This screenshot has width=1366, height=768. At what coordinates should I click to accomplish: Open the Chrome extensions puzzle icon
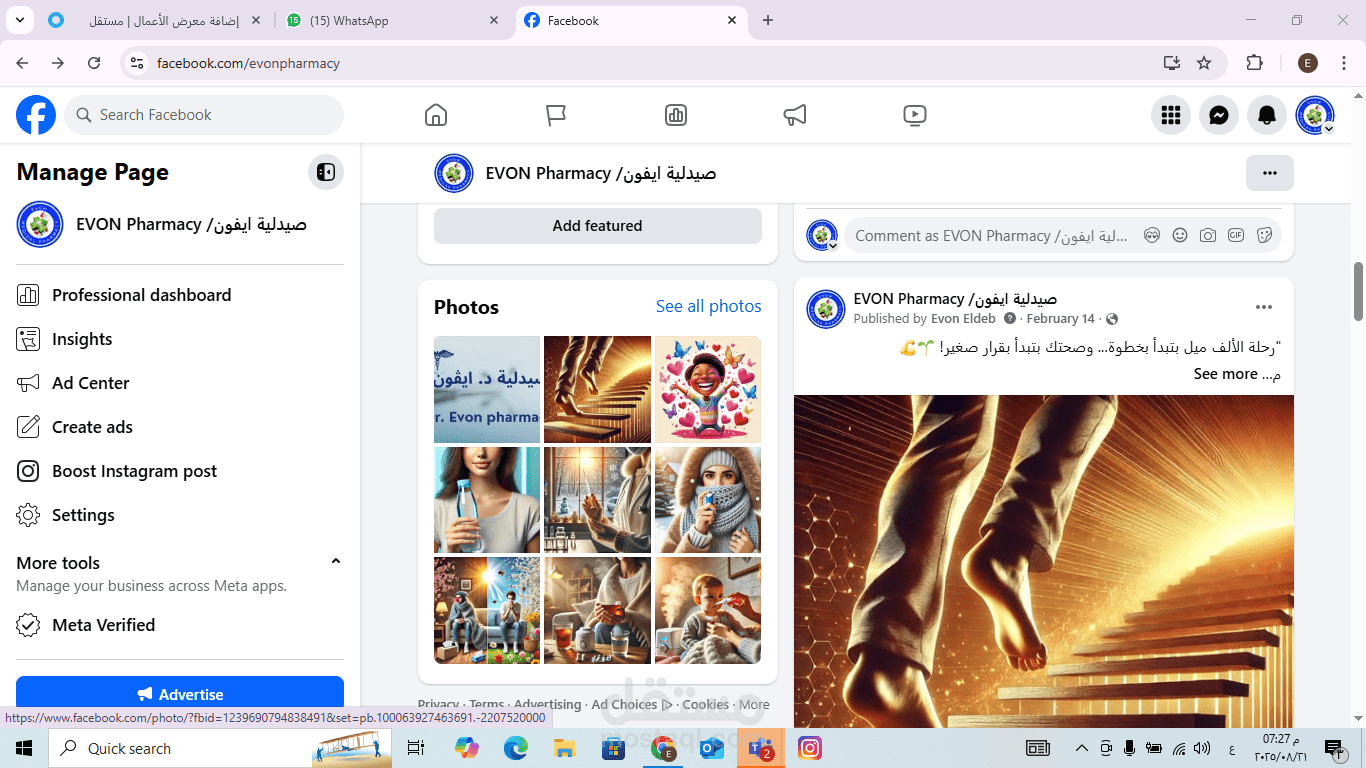[x=1255, y=63]
